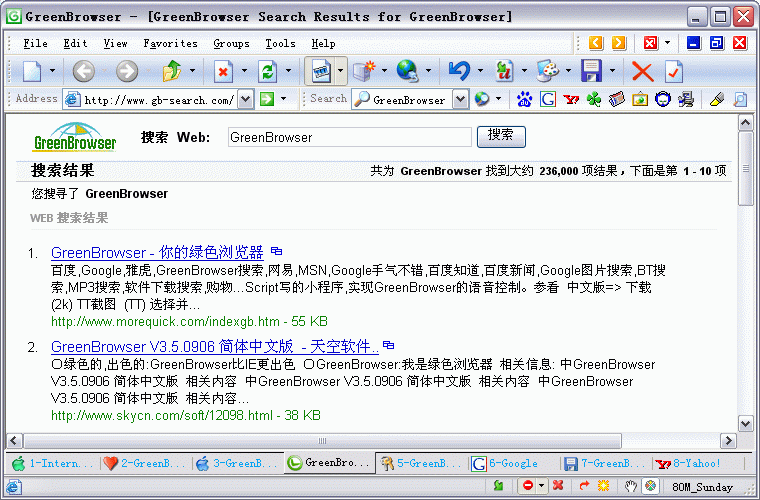This screenshot has width=760, height=500.
Task: Click the green Go arrow beside address bar
Action: tap(267, 99)
